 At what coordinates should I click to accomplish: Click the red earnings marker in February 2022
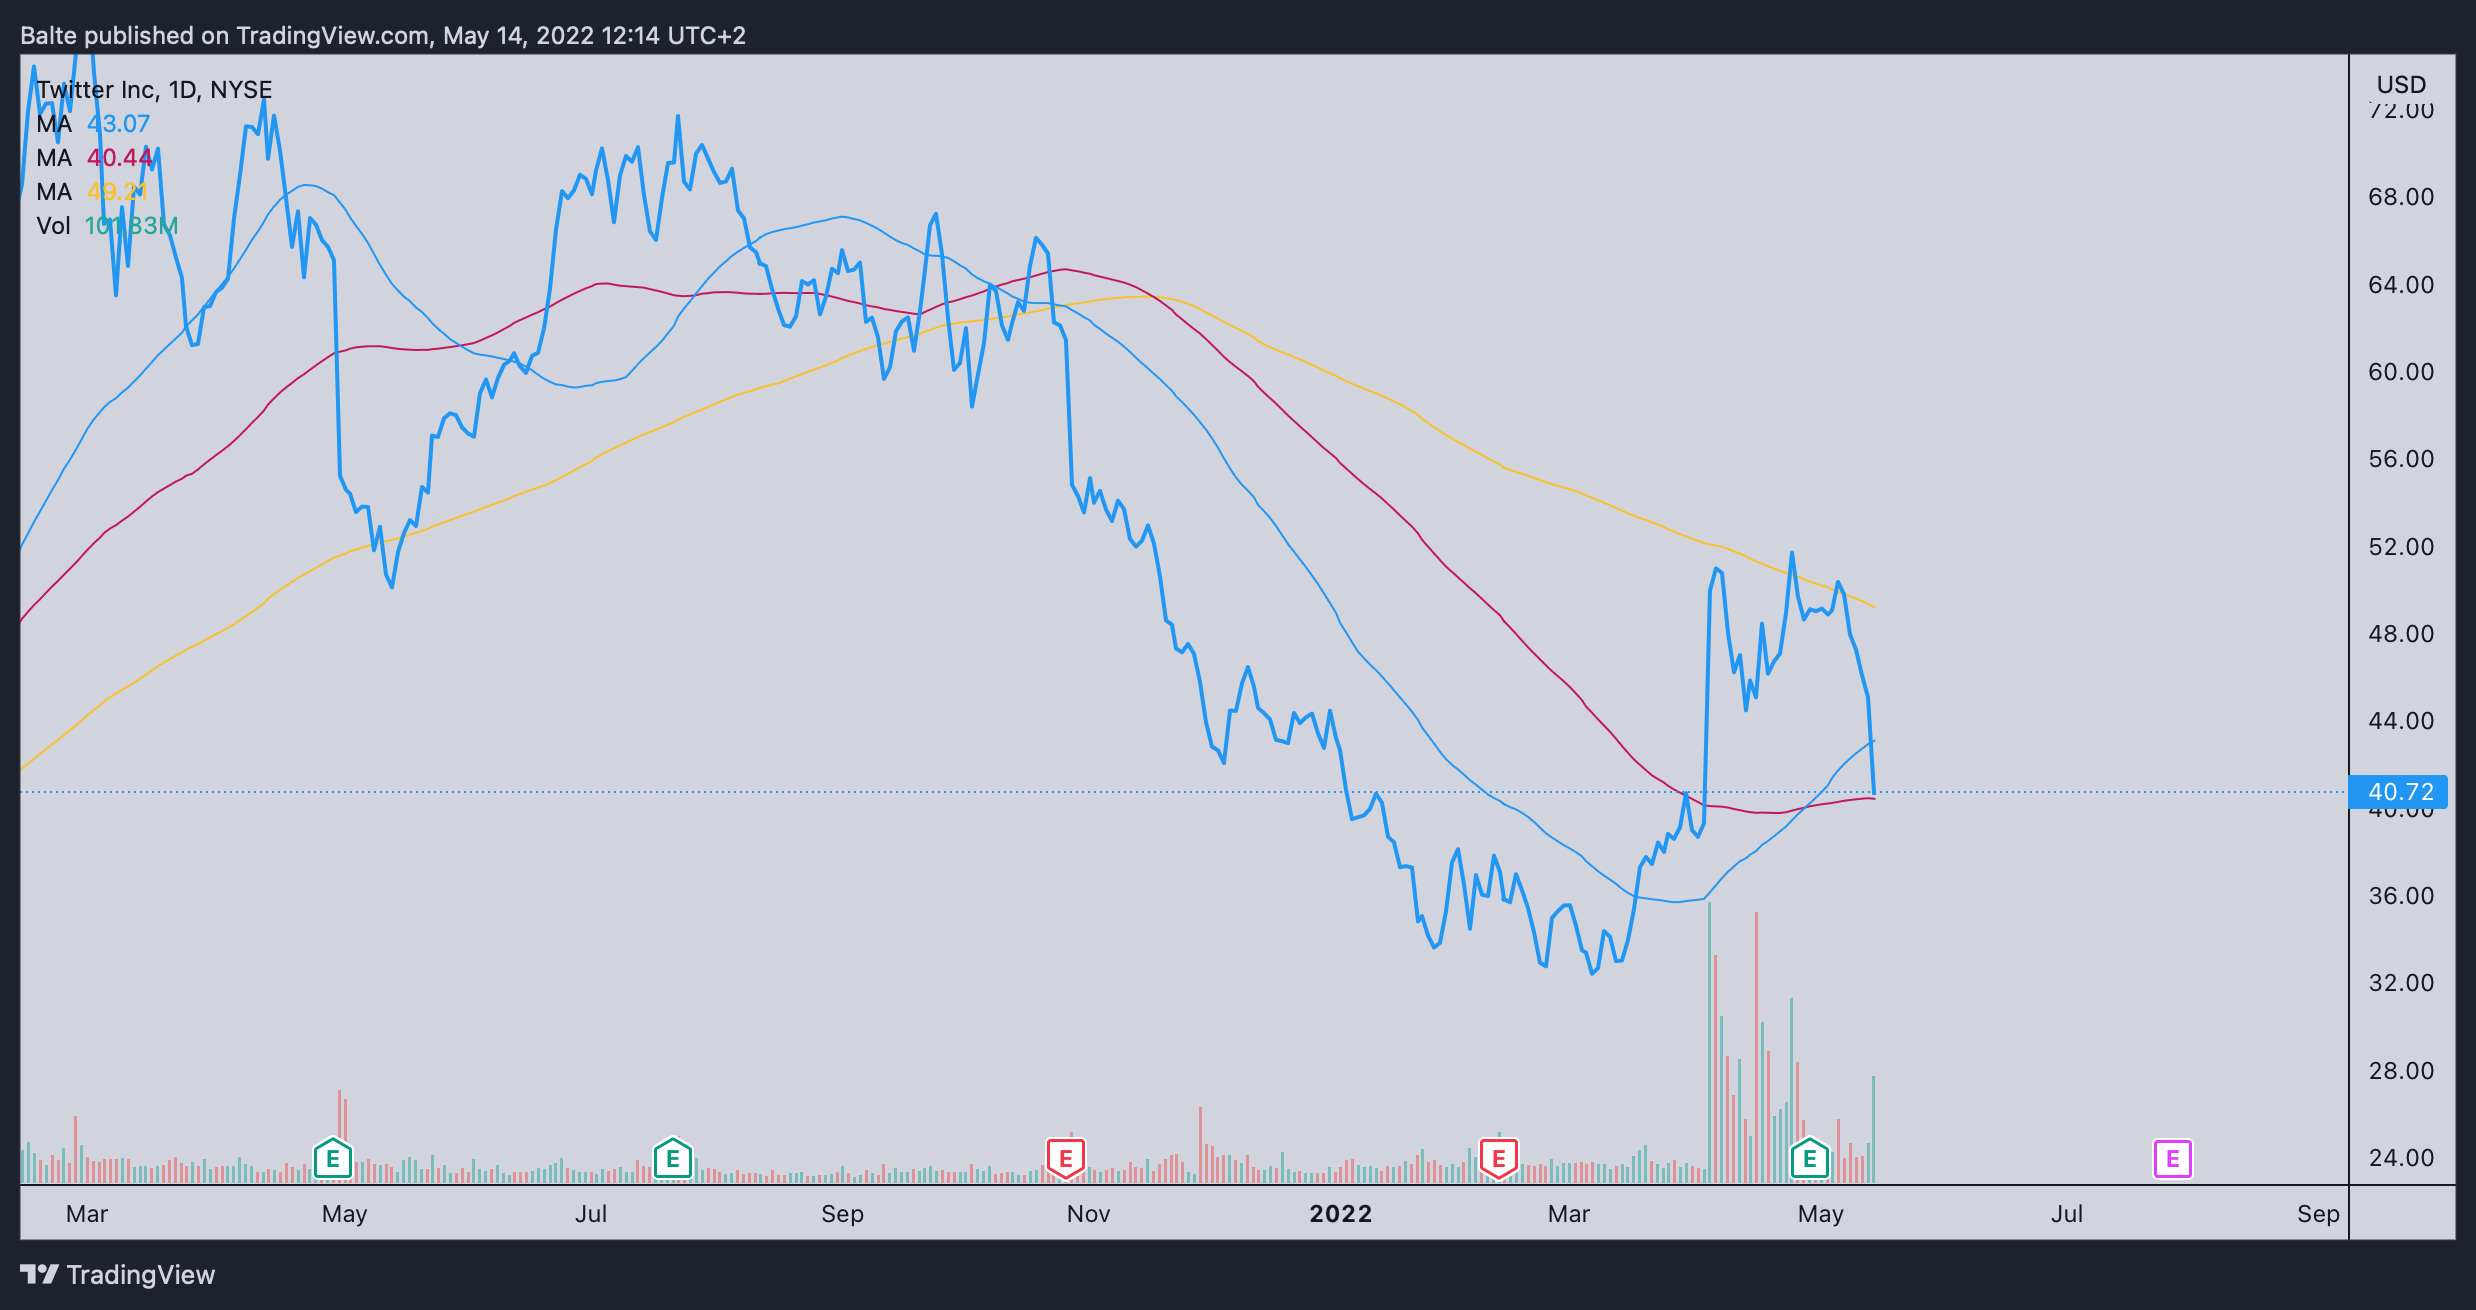click(x=1499, y=1159)
